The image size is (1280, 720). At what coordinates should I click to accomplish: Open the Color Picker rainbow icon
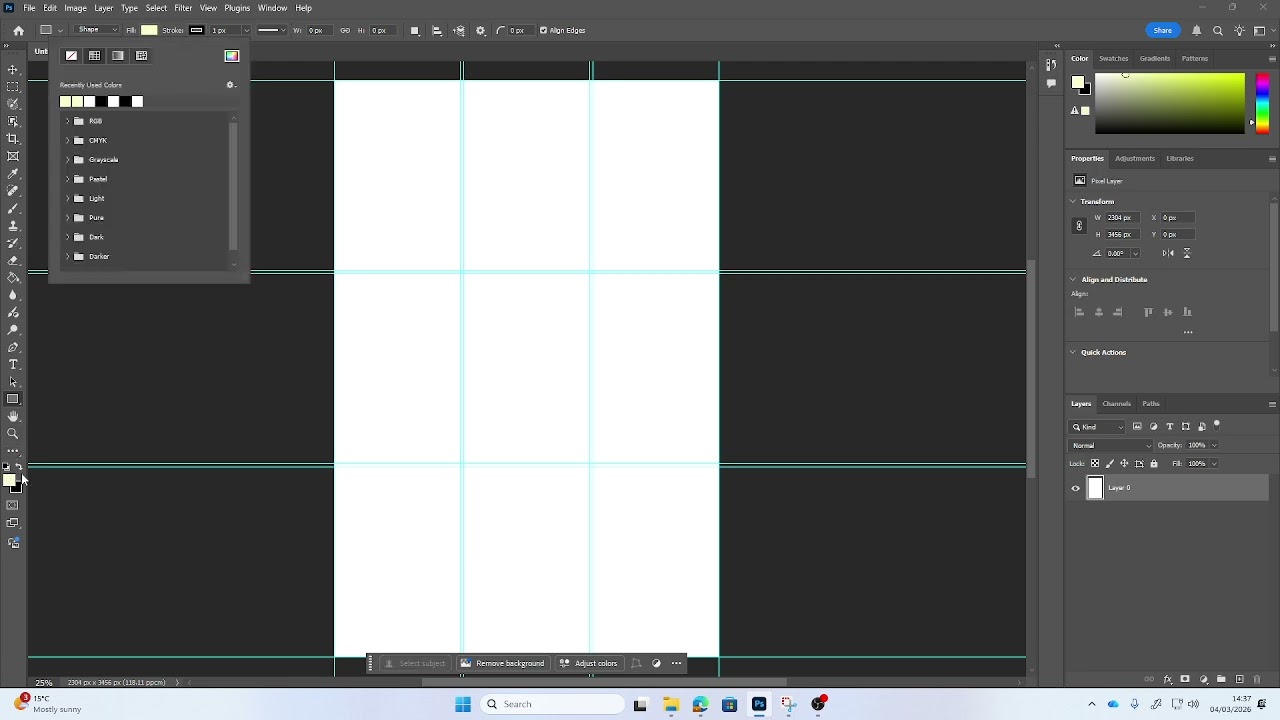click(x=232, y=56)
